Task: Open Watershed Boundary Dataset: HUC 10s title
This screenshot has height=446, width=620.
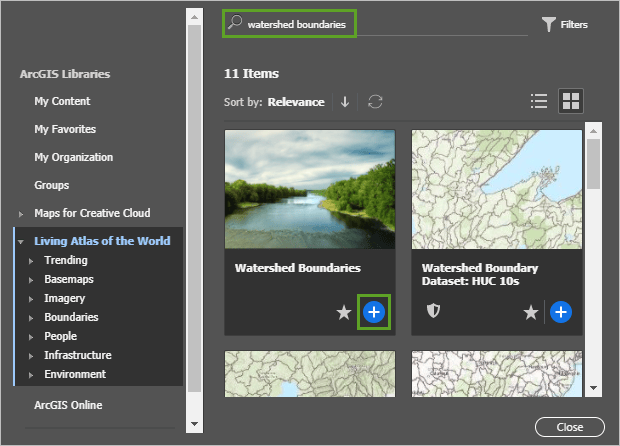Action: pyautogui.click(x=480, y=274)
